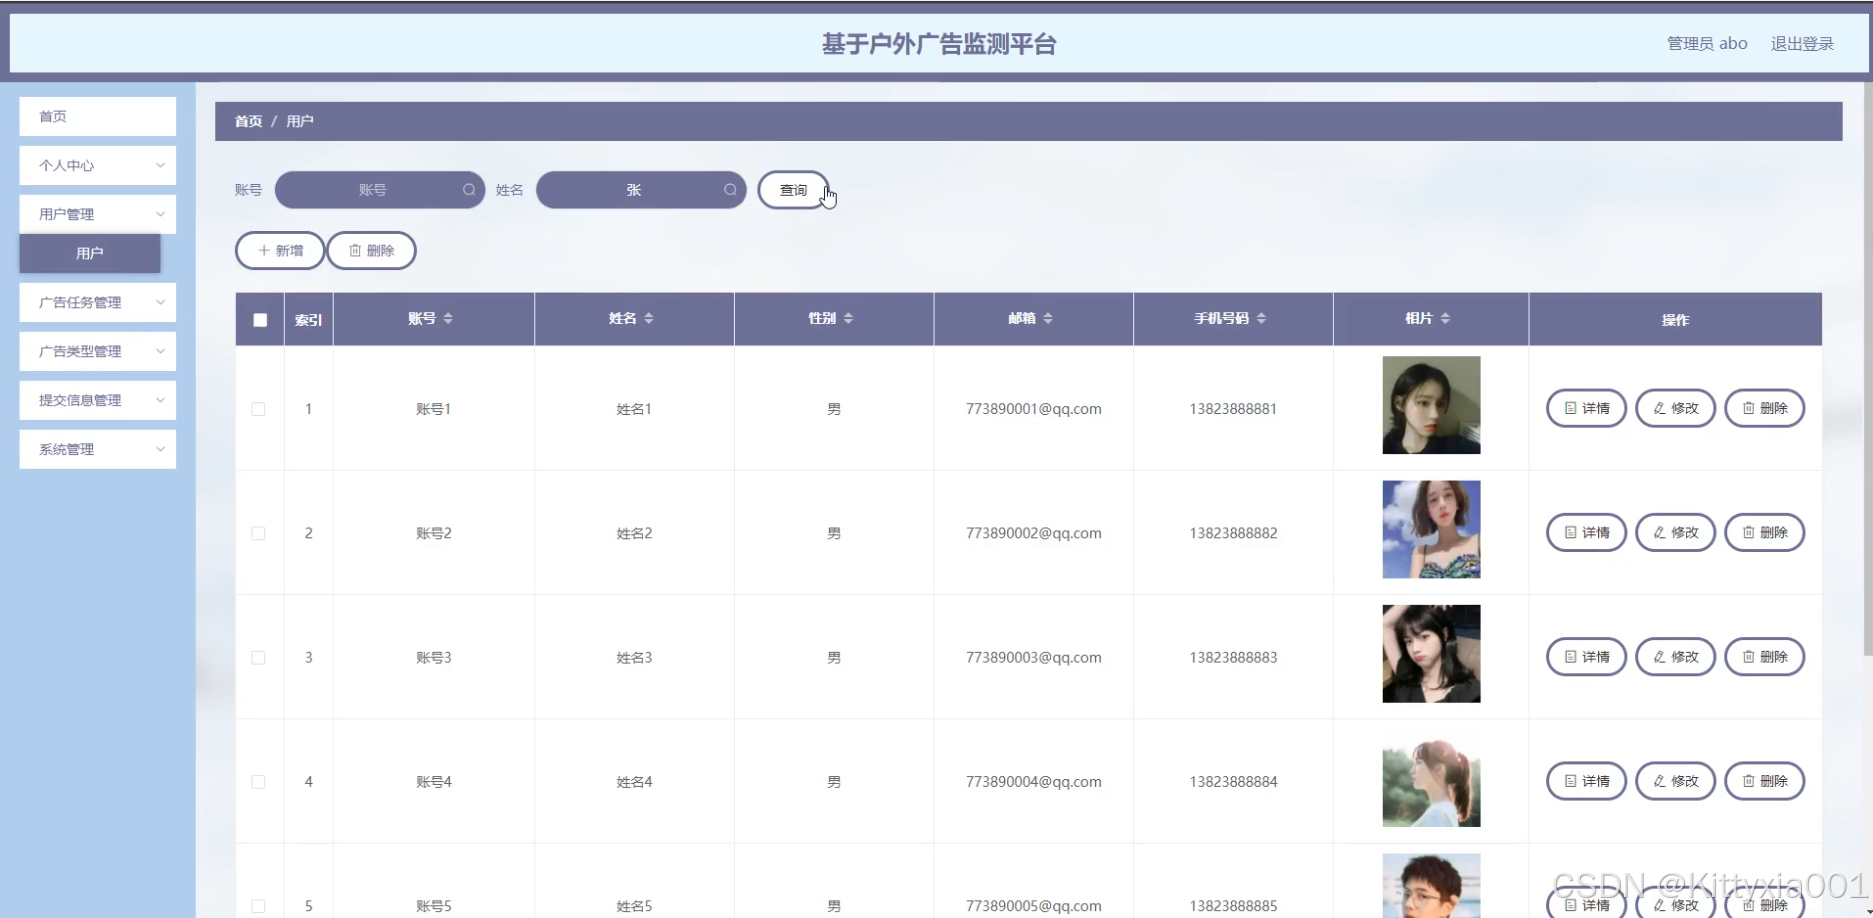
Task: Click the search icon in the 姓名 field
Action: (731, 189)
